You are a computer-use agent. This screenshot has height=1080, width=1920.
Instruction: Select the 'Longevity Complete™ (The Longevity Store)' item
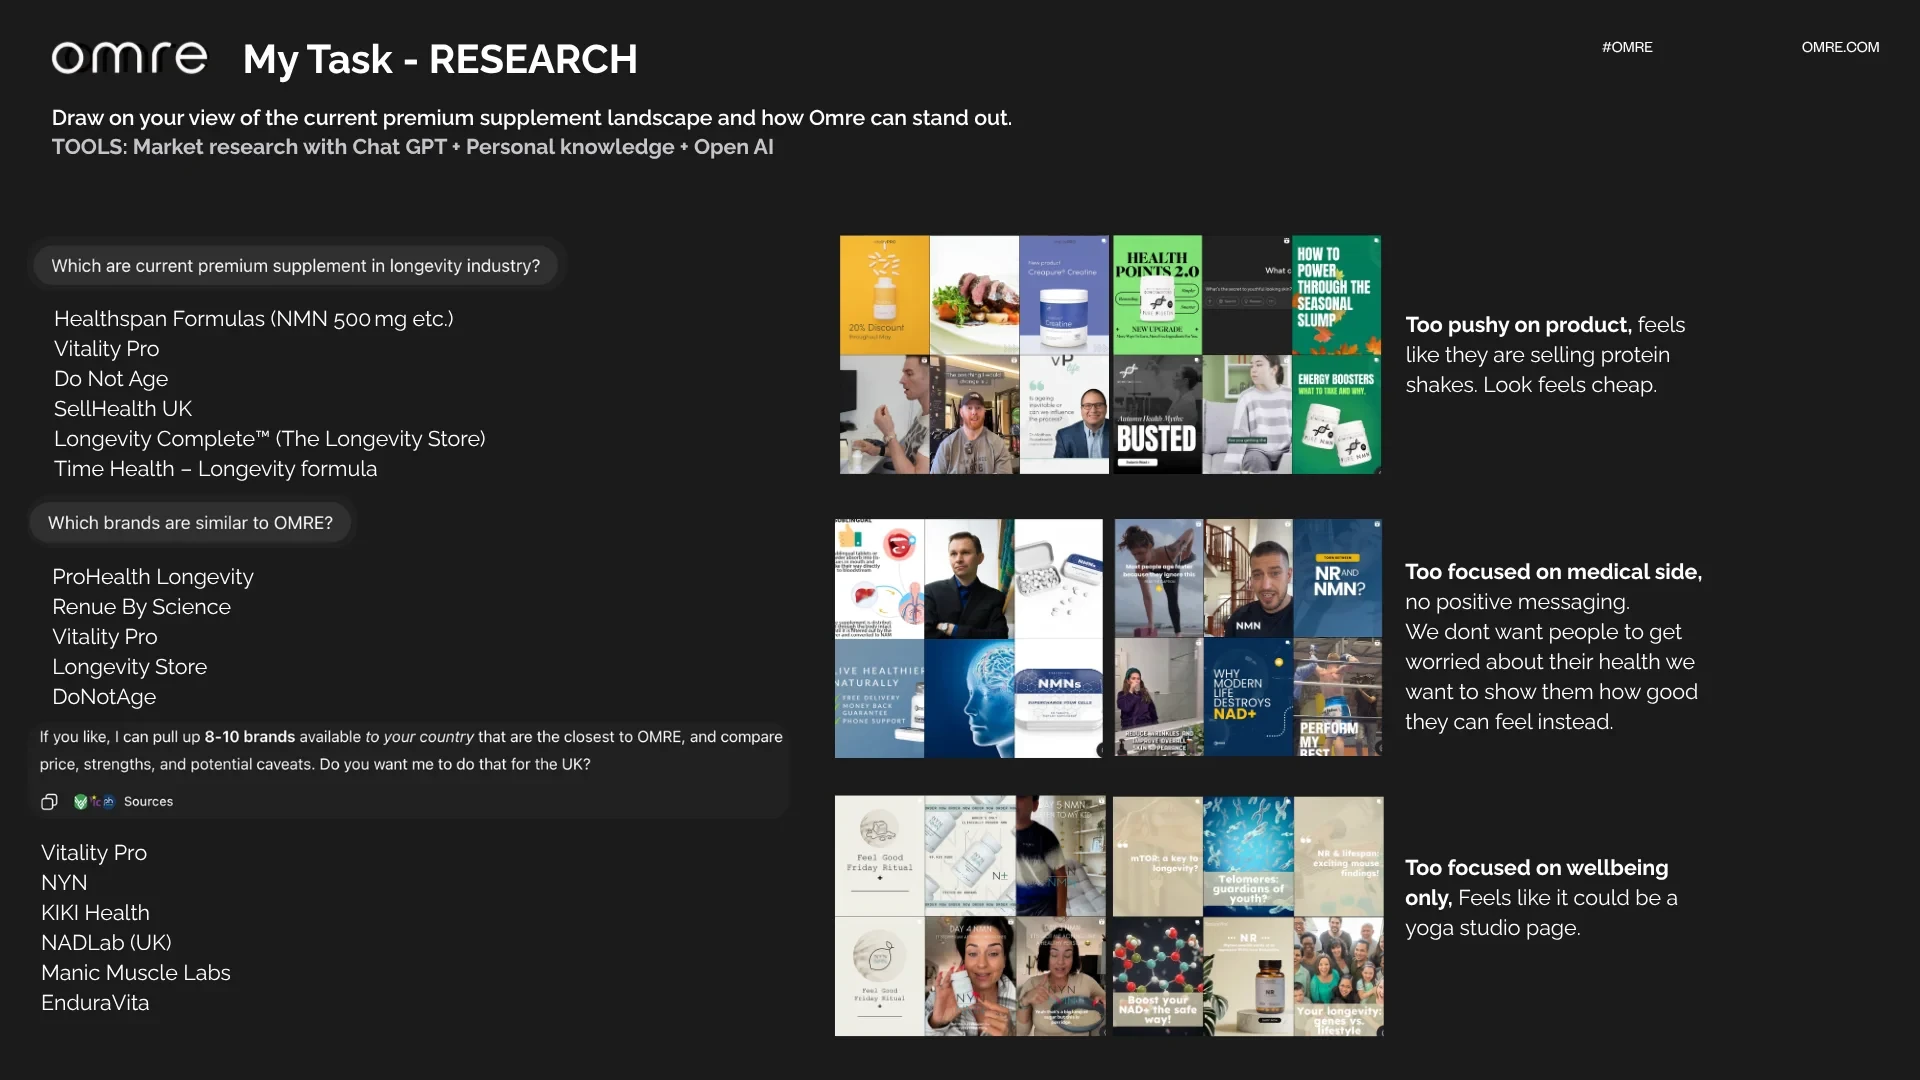click(x=270, y=439)
